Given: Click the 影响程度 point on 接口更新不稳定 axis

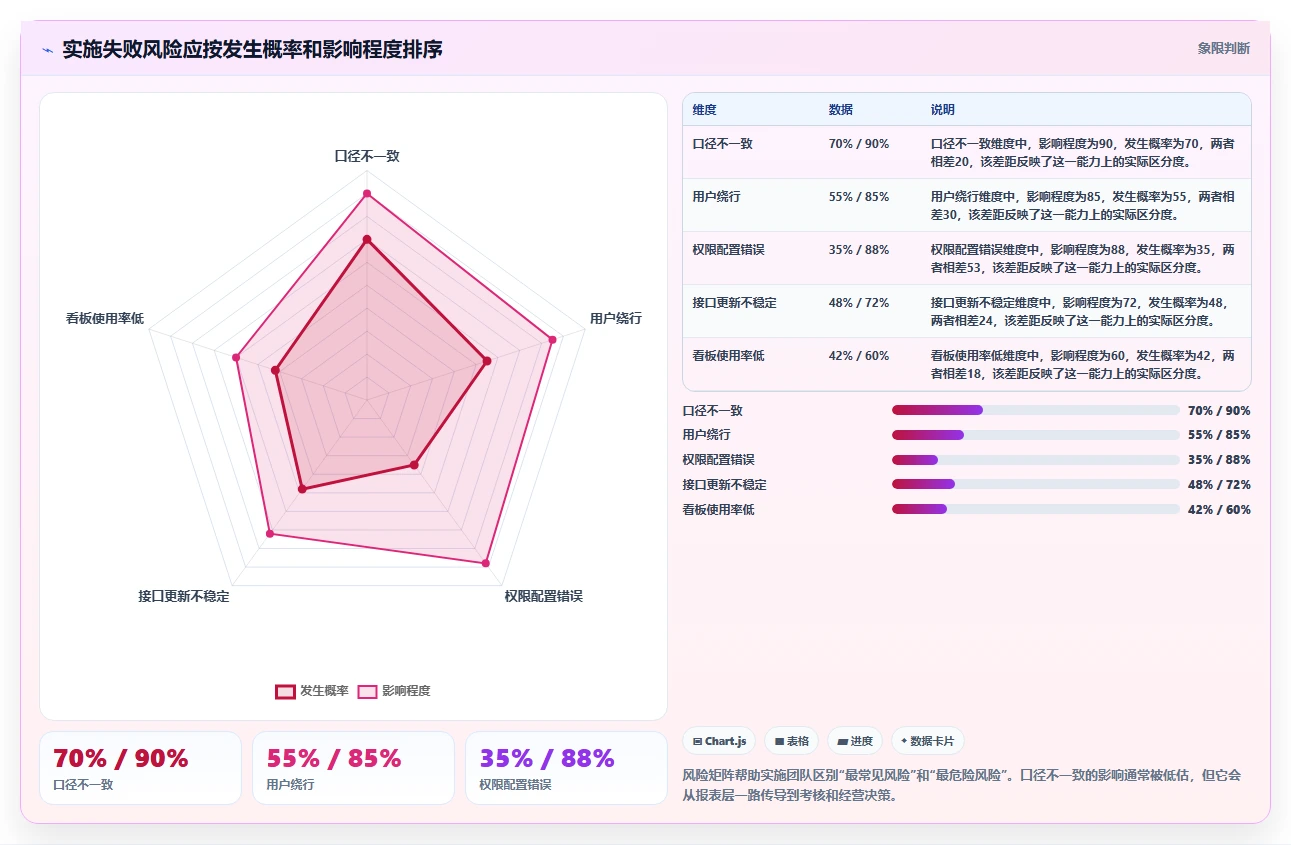Looking at the screenshot, I should coord(270,534).
